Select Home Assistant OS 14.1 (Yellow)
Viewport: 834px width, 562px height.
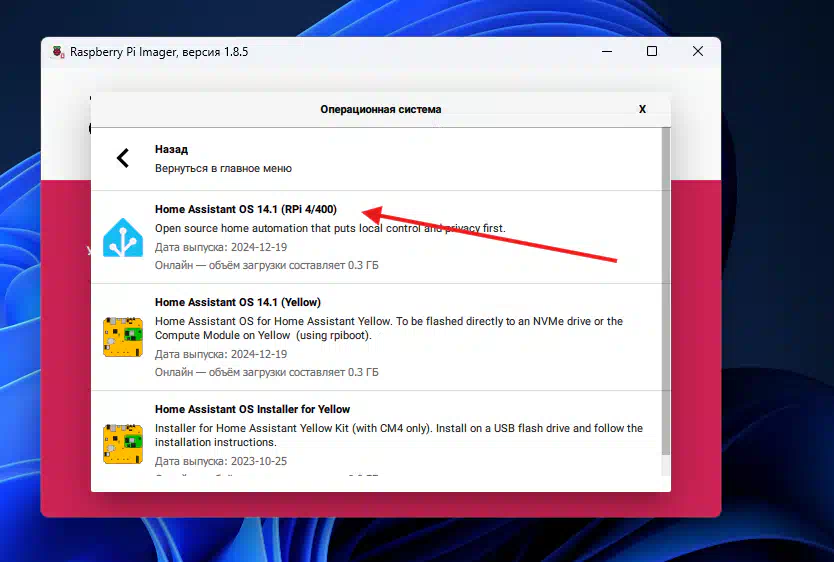point(377,337)
